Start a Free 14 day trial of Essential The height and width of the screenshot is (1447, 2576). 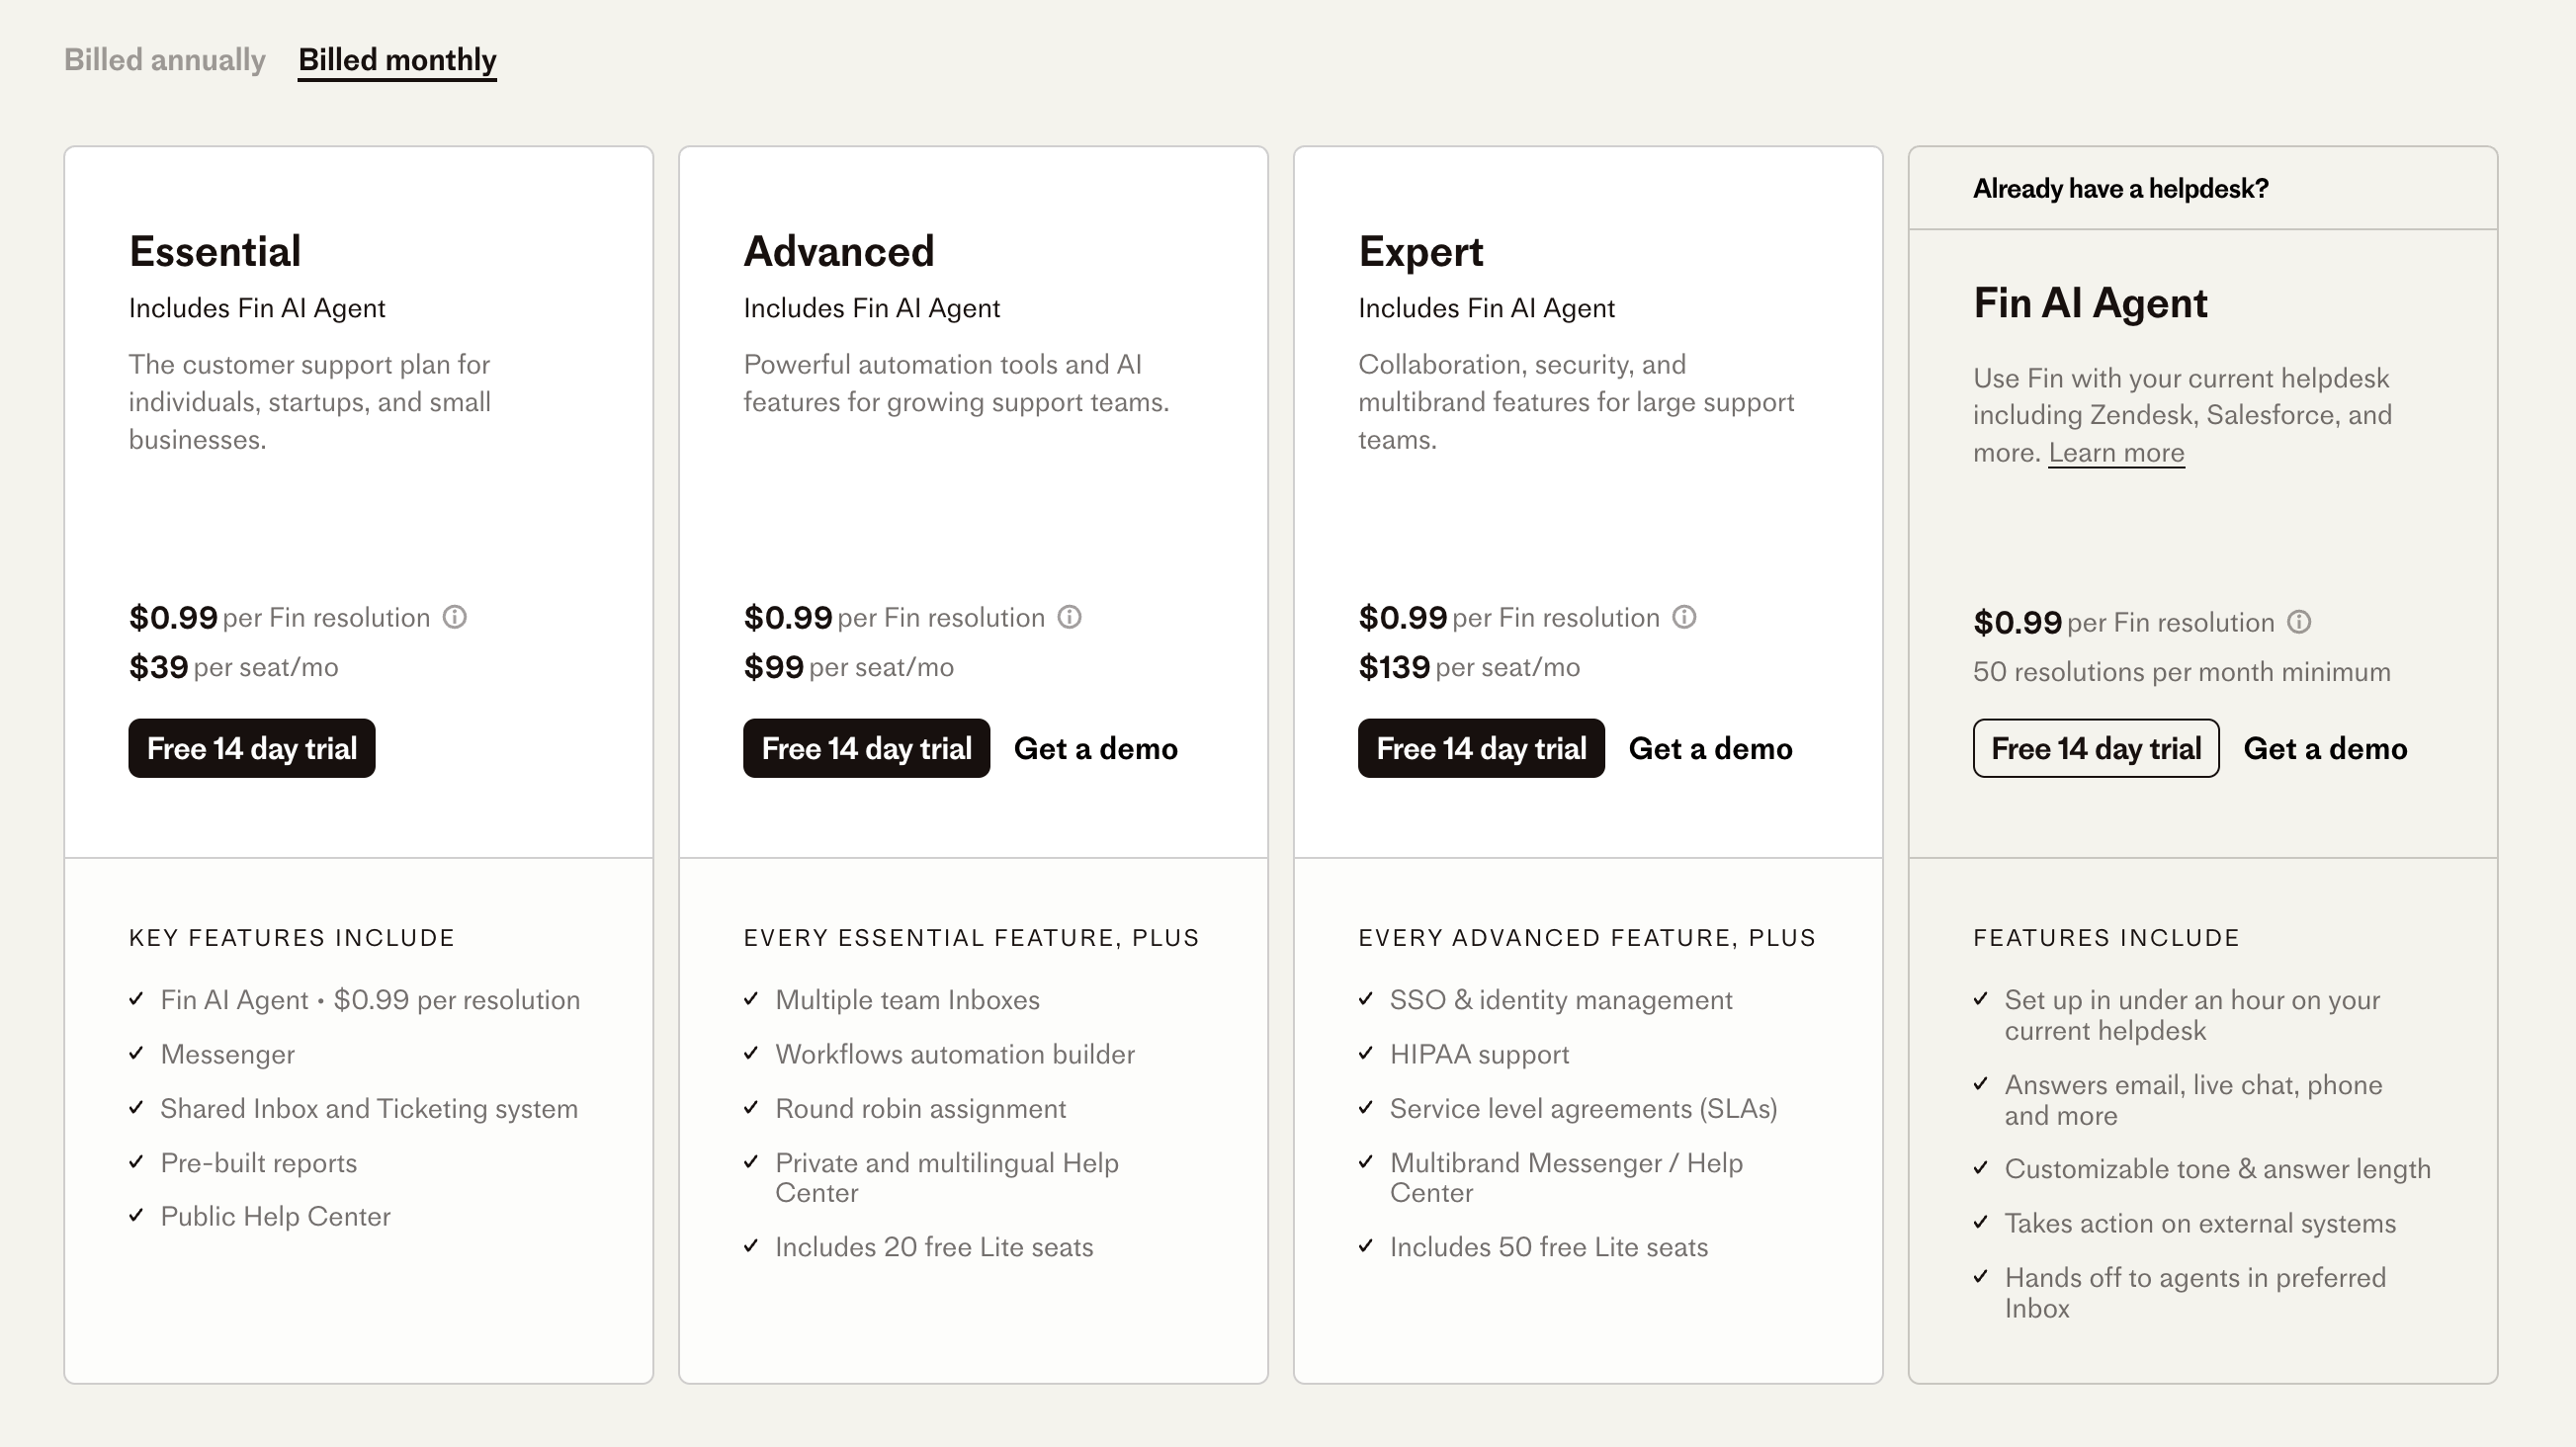coord(251,748)
